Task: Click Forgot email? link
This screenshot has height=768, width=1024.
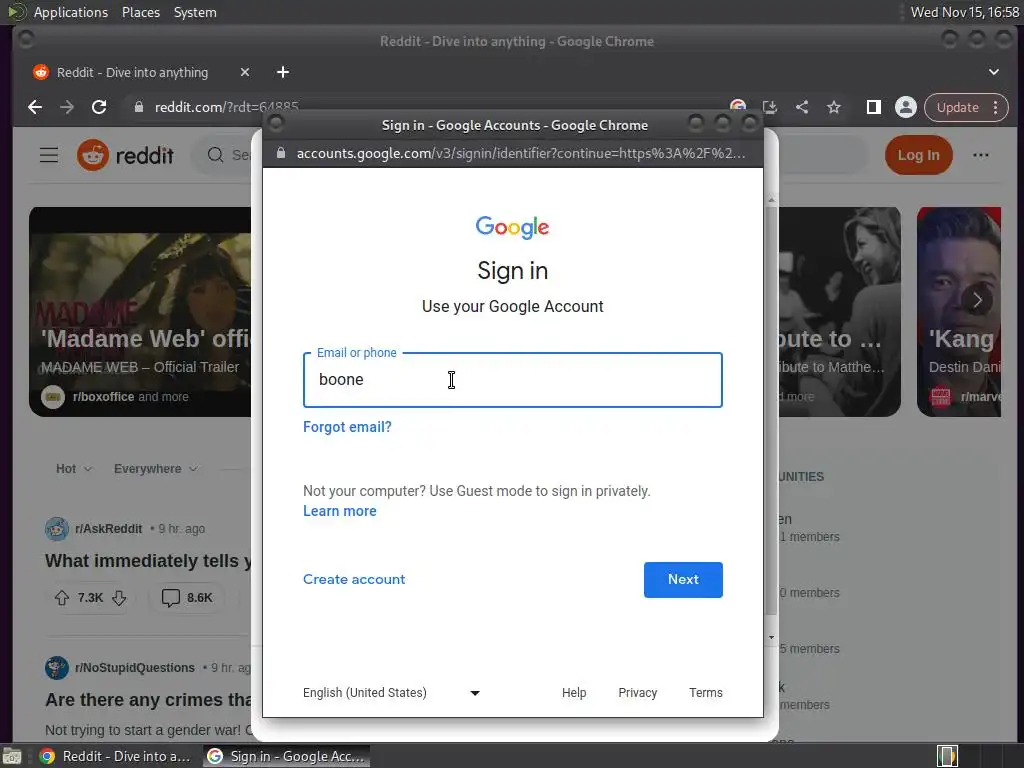Action: click(x=347, y=427)
